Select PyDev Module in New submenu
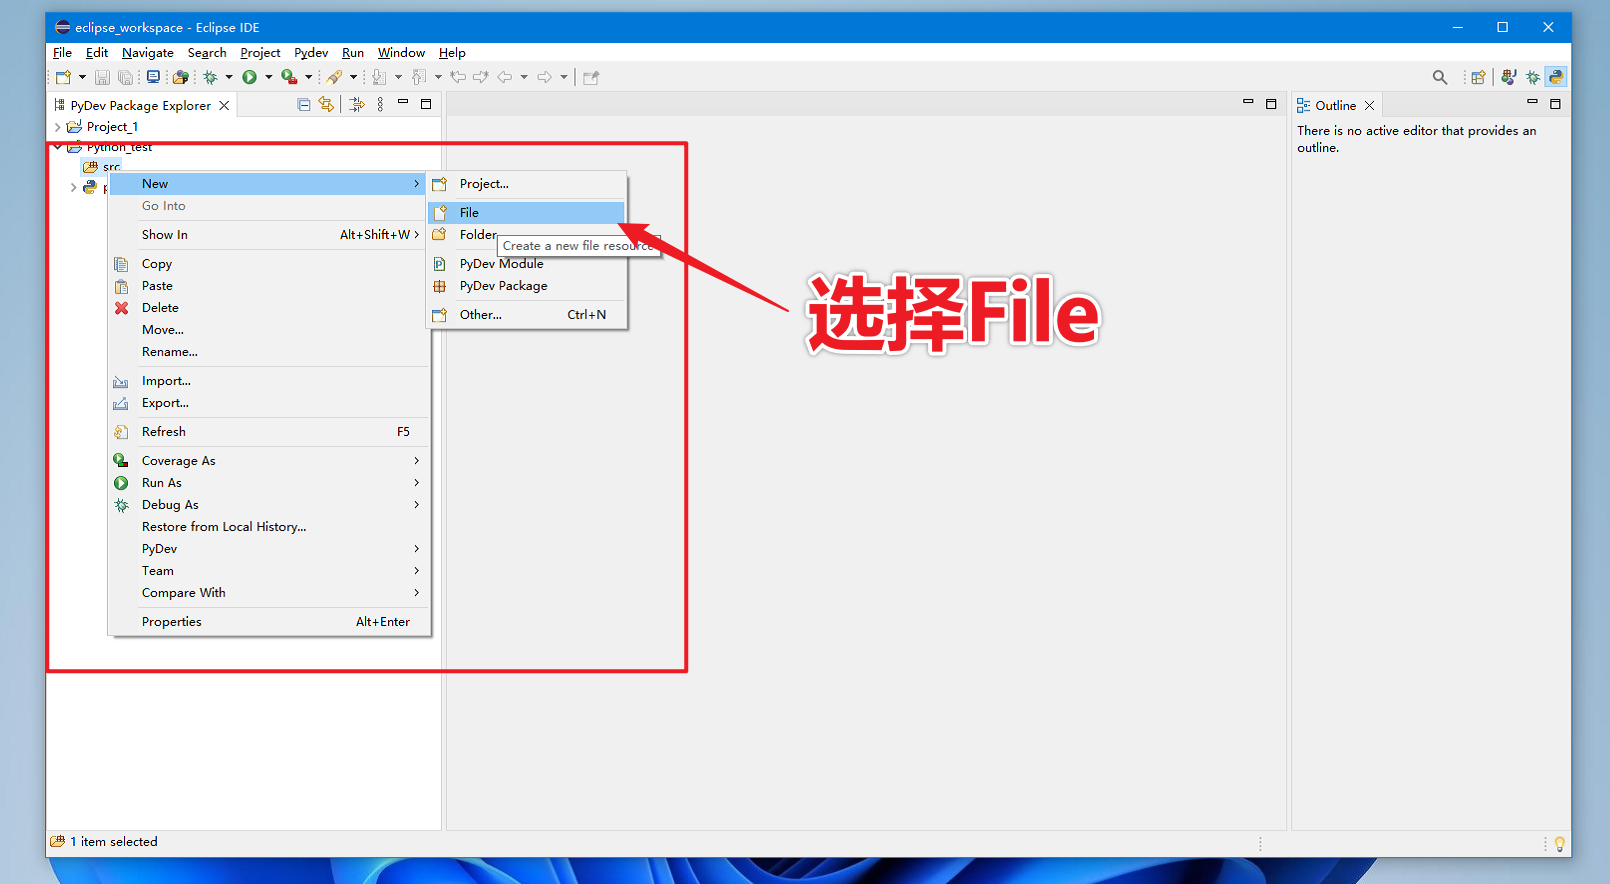 tap(527, 264)
